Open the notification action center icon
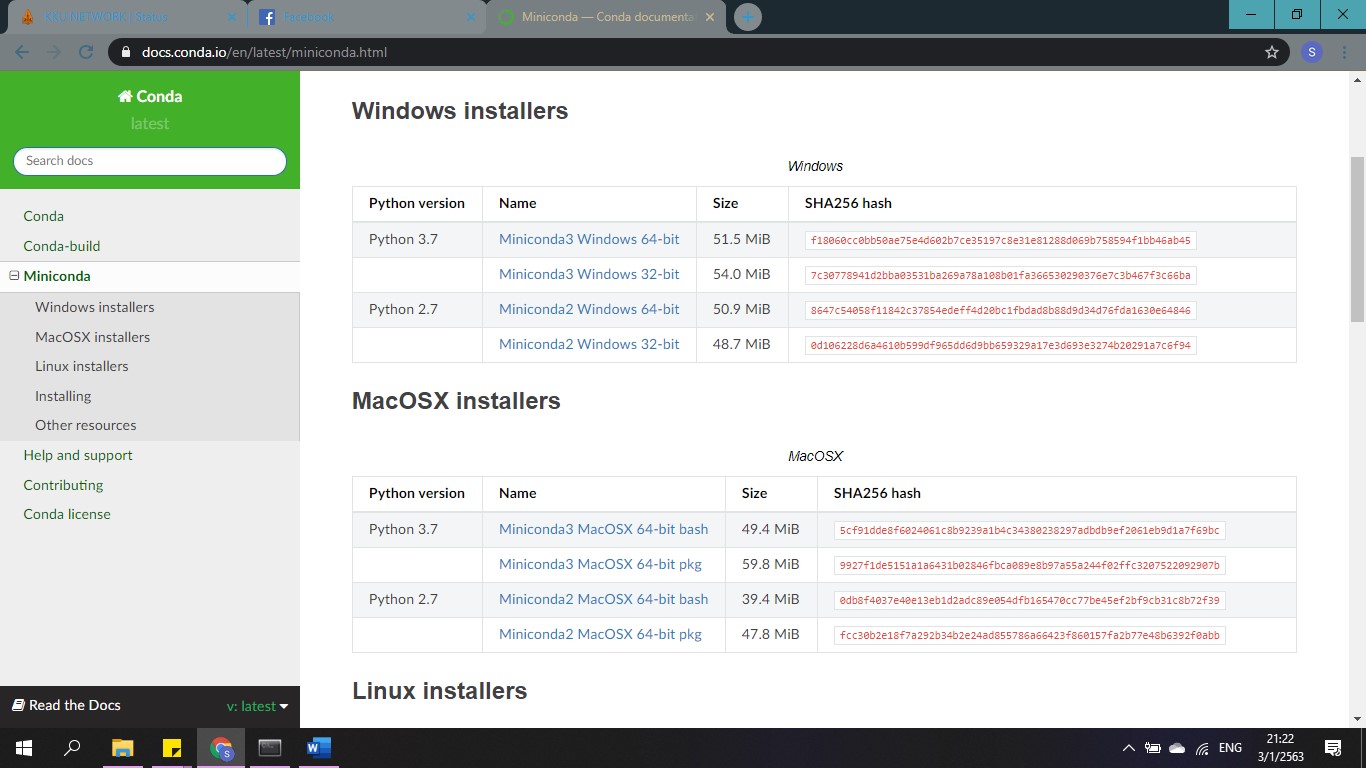The width and height of the screenshot is (1366, 768). click(x=1332, y=748)
